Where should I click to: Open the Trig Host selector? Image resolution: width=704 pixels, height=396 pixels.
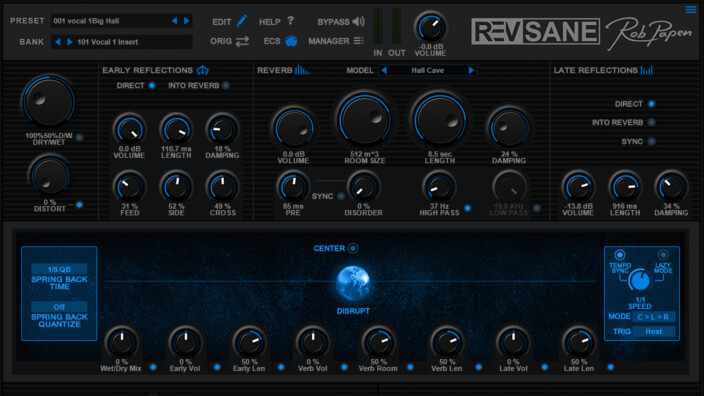coord(653,331)
